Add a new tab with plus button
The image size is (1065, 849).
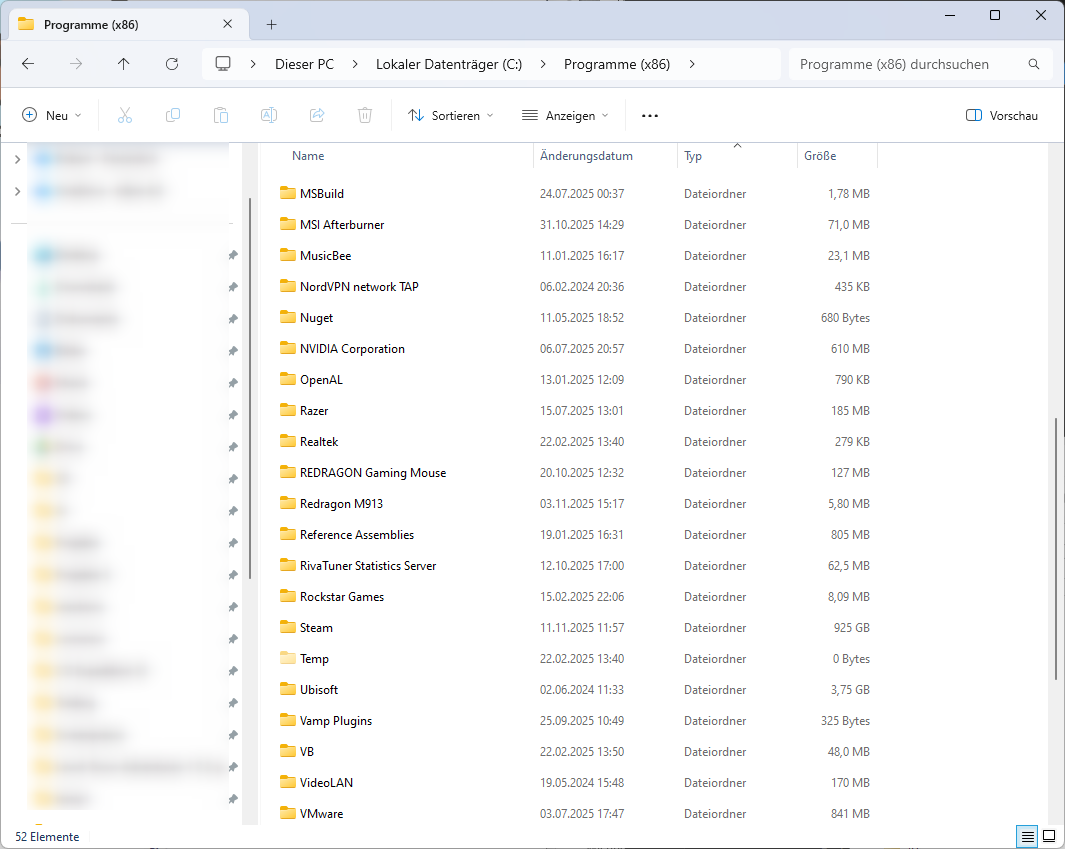point(272,24)
